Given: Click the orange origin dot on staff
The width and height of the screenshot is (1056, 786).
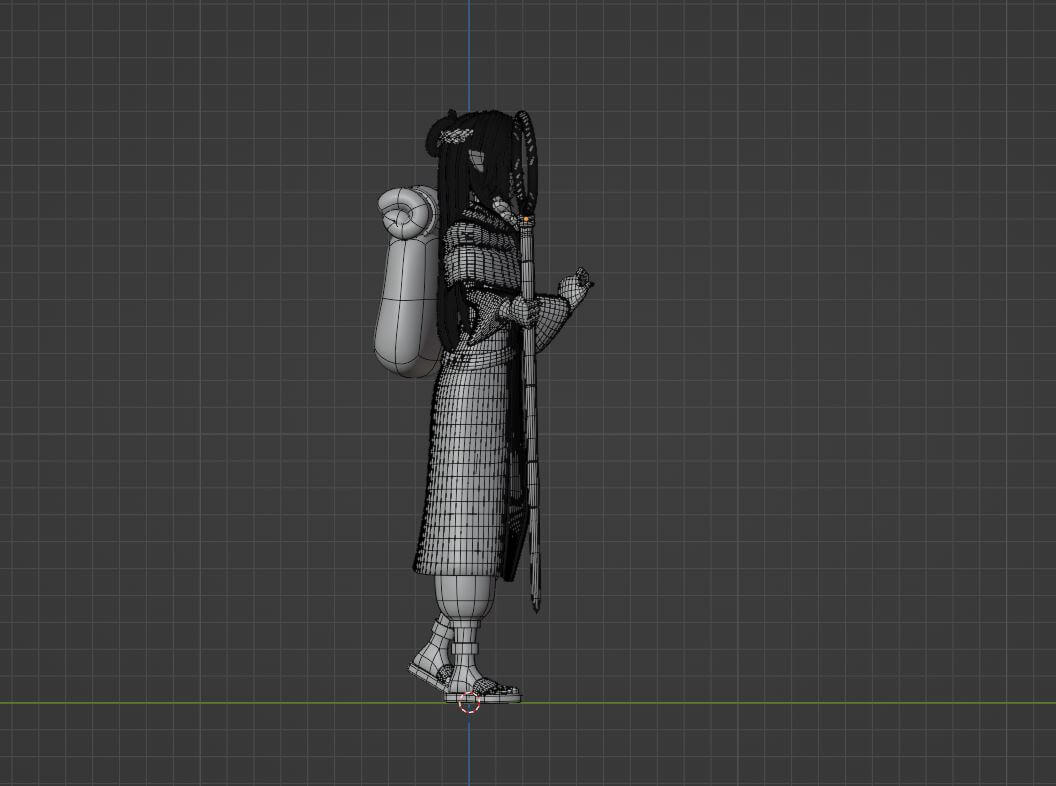Looking at the screenshot, I should [525, 220].
